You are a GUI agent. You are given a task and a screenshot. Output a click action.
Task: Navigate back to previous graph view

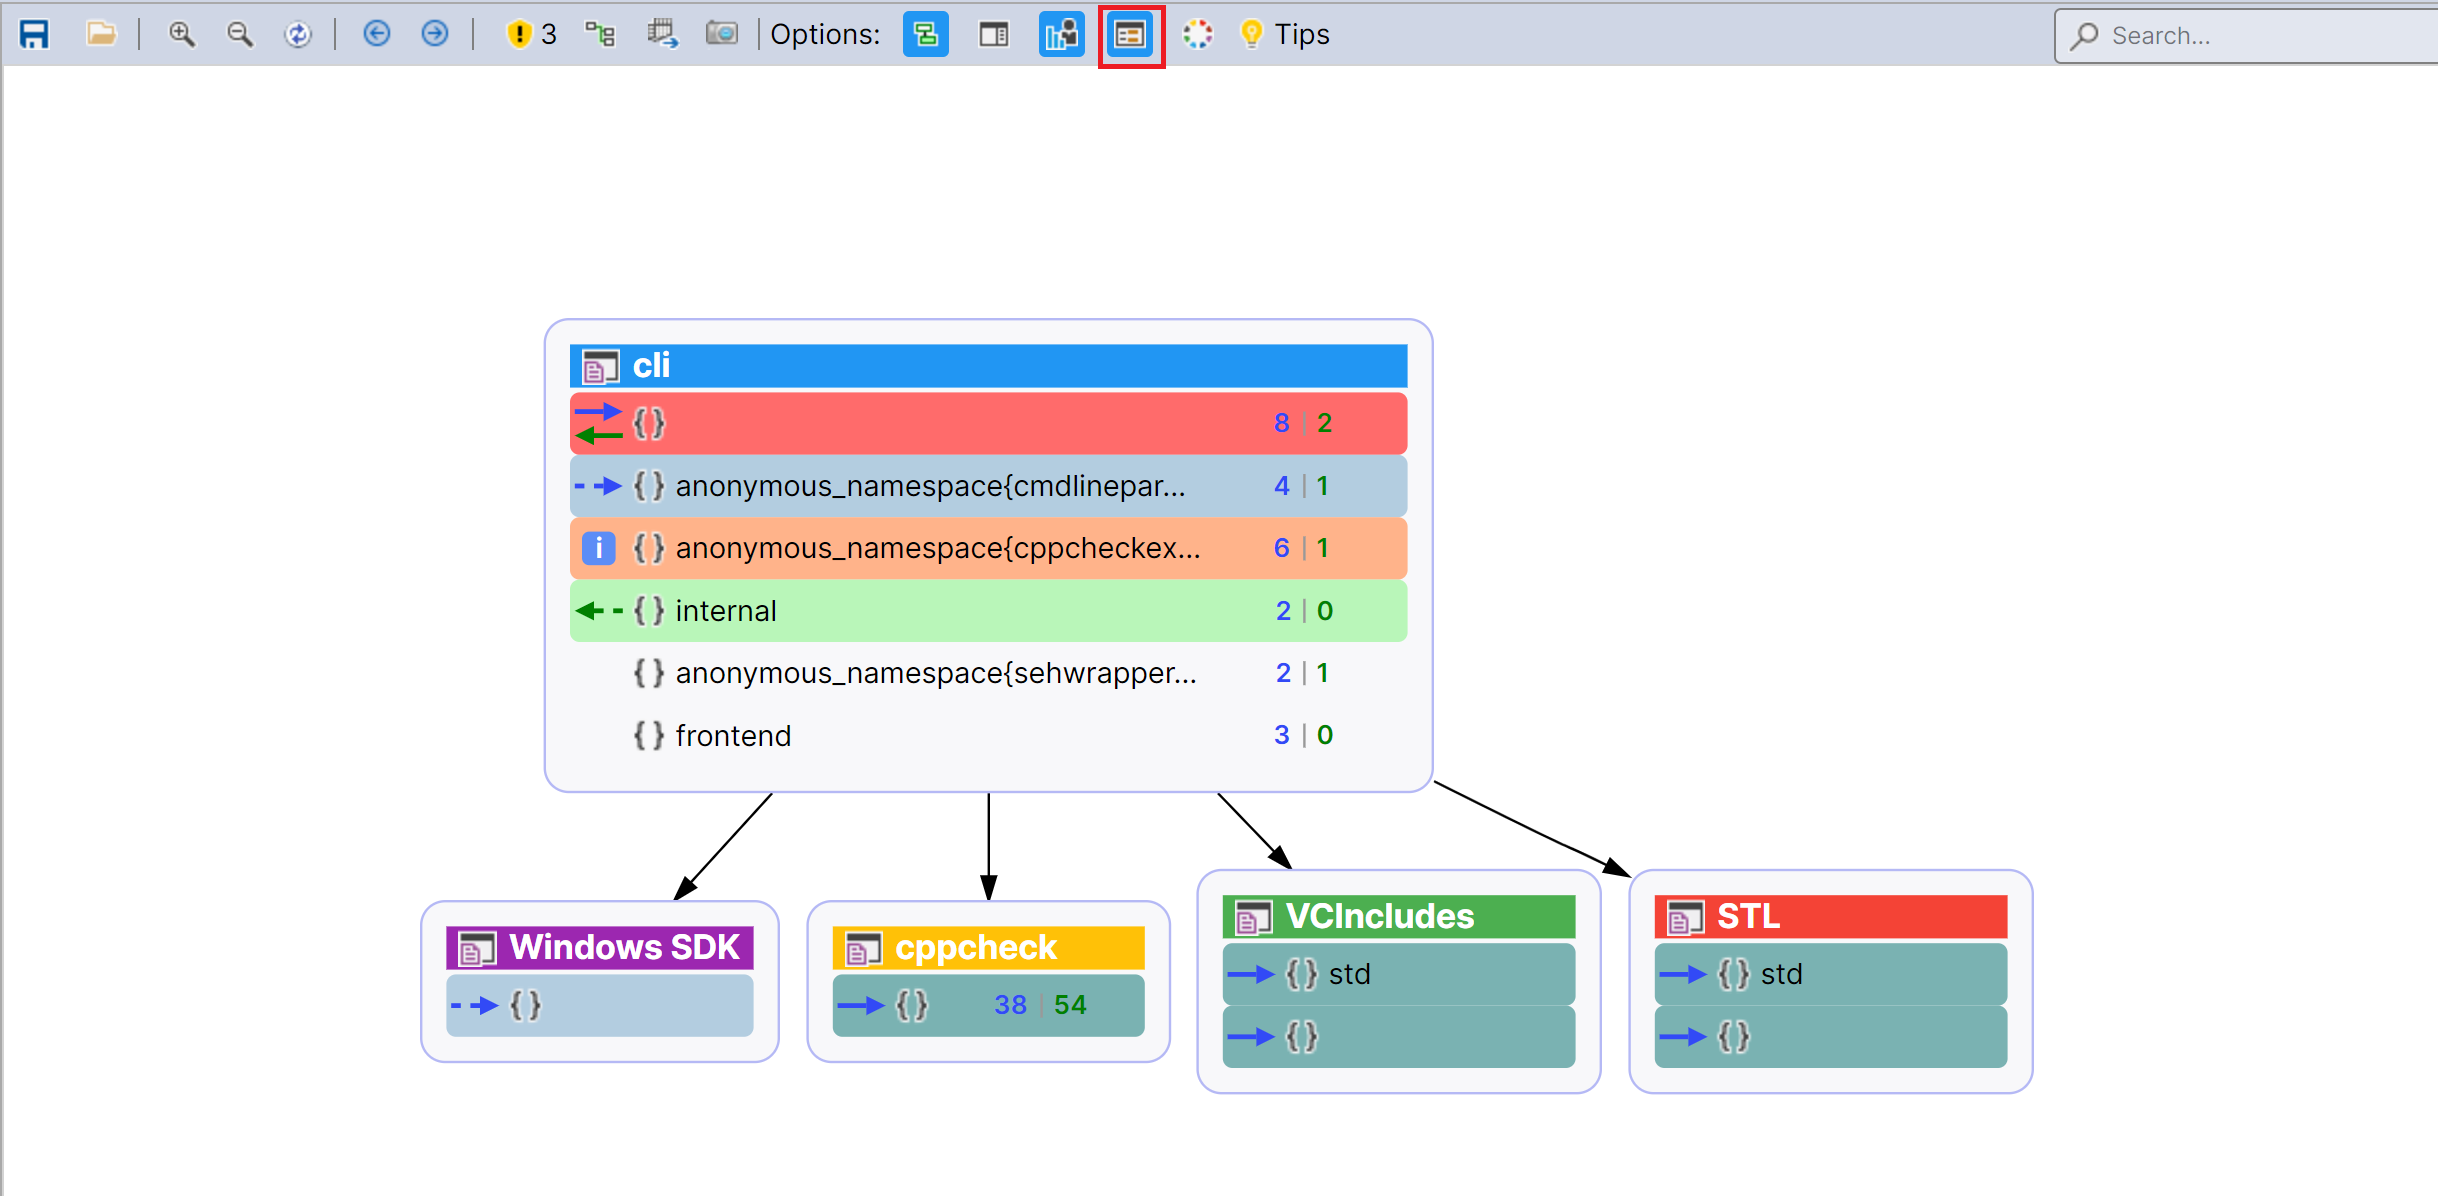377,33
